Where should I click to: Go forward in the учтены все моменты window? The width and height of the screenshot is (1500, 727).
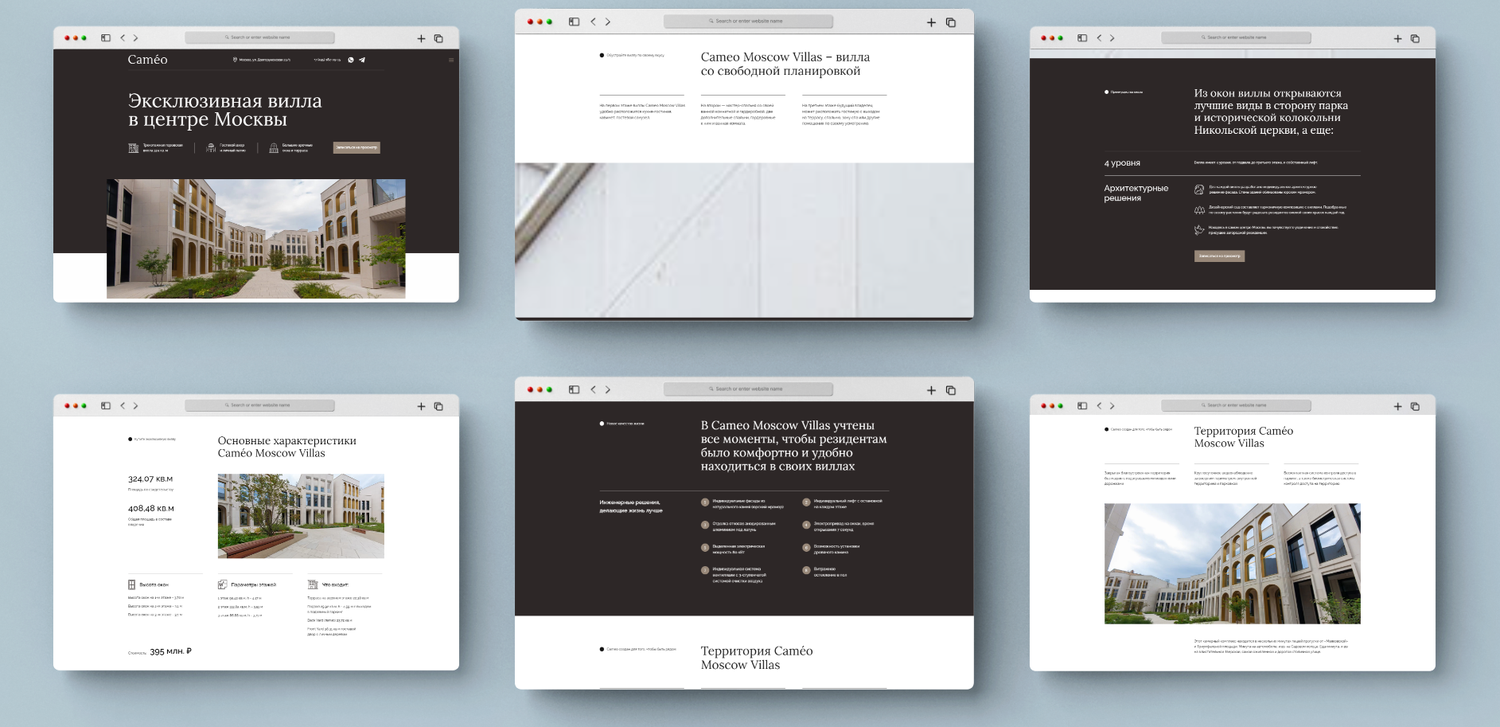tap(607, 389)
